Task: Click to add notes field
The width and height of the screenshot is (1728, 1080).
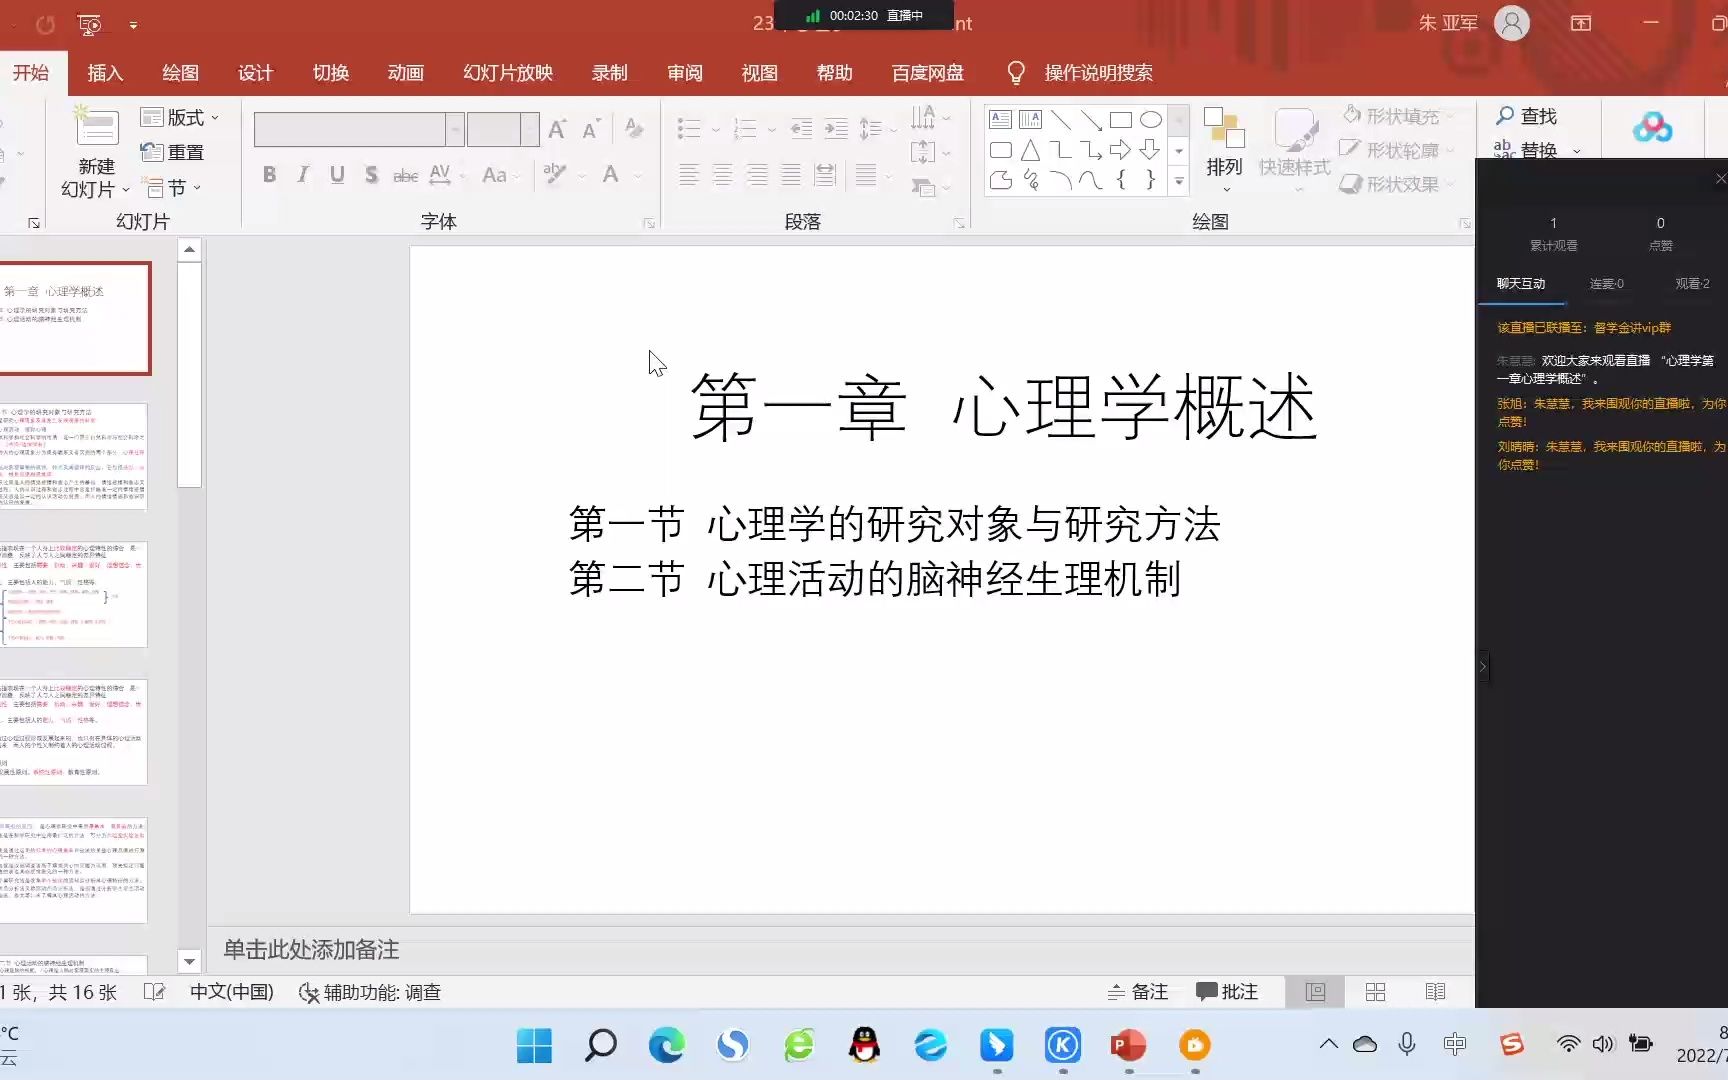Action: tap(840, 950)
